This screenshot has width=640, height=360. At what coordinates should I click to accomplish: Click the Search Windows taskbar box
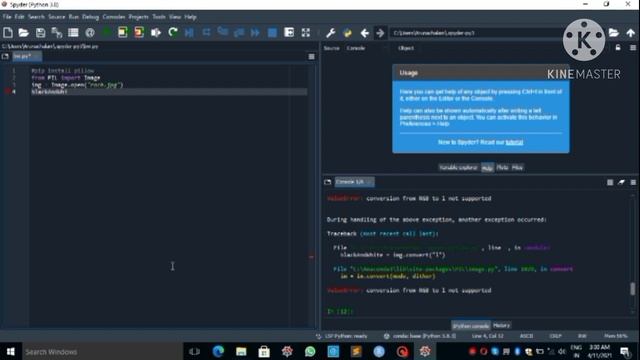coord(102,351)
